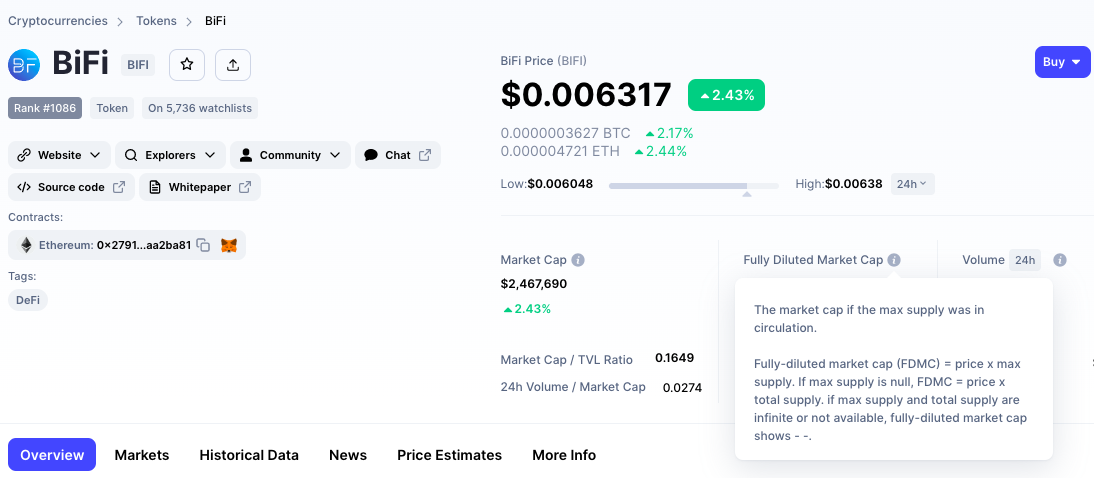Image resolution: width=1094 pixels, height=478 pixels.
Task: Copy the Ethereum contract address
Action: click(203, 245)
